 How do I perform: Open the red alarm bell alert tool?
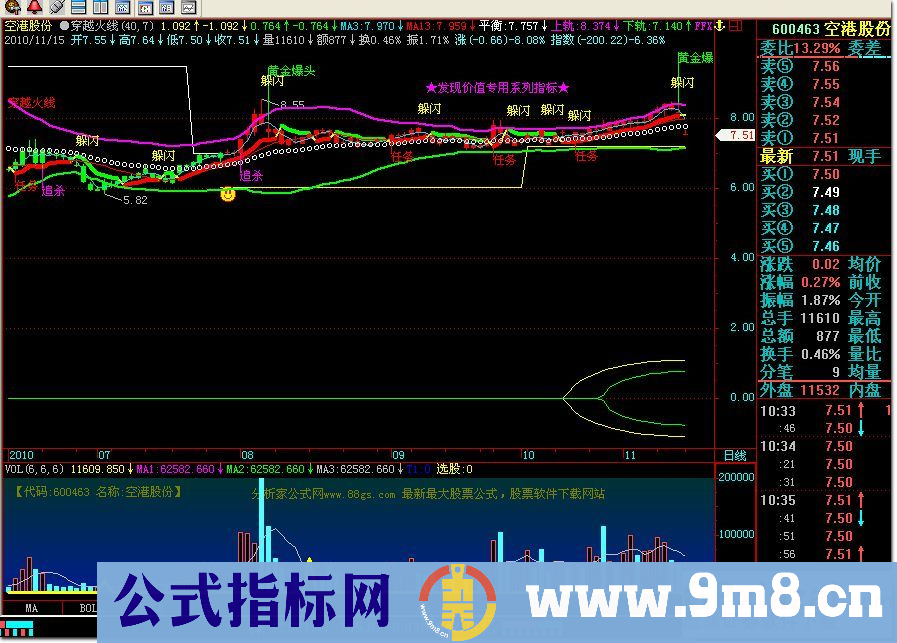[34, 7]
